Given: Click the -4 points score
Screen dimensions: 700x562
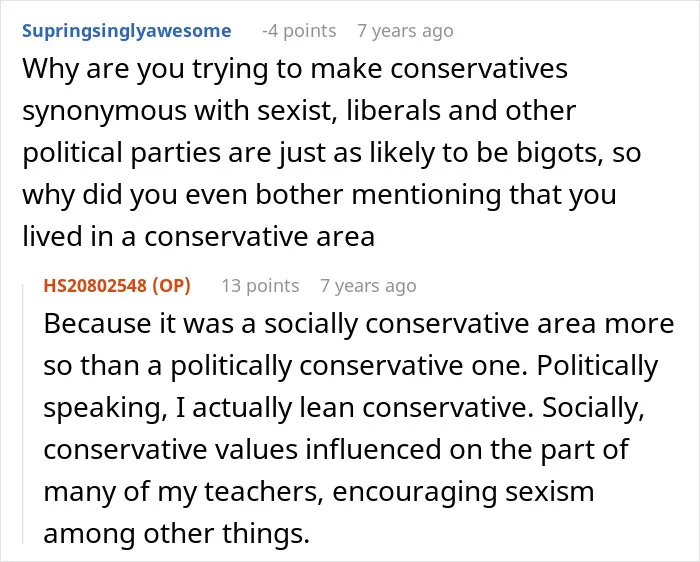Looking at the screenshot, I should pos(299,31).
